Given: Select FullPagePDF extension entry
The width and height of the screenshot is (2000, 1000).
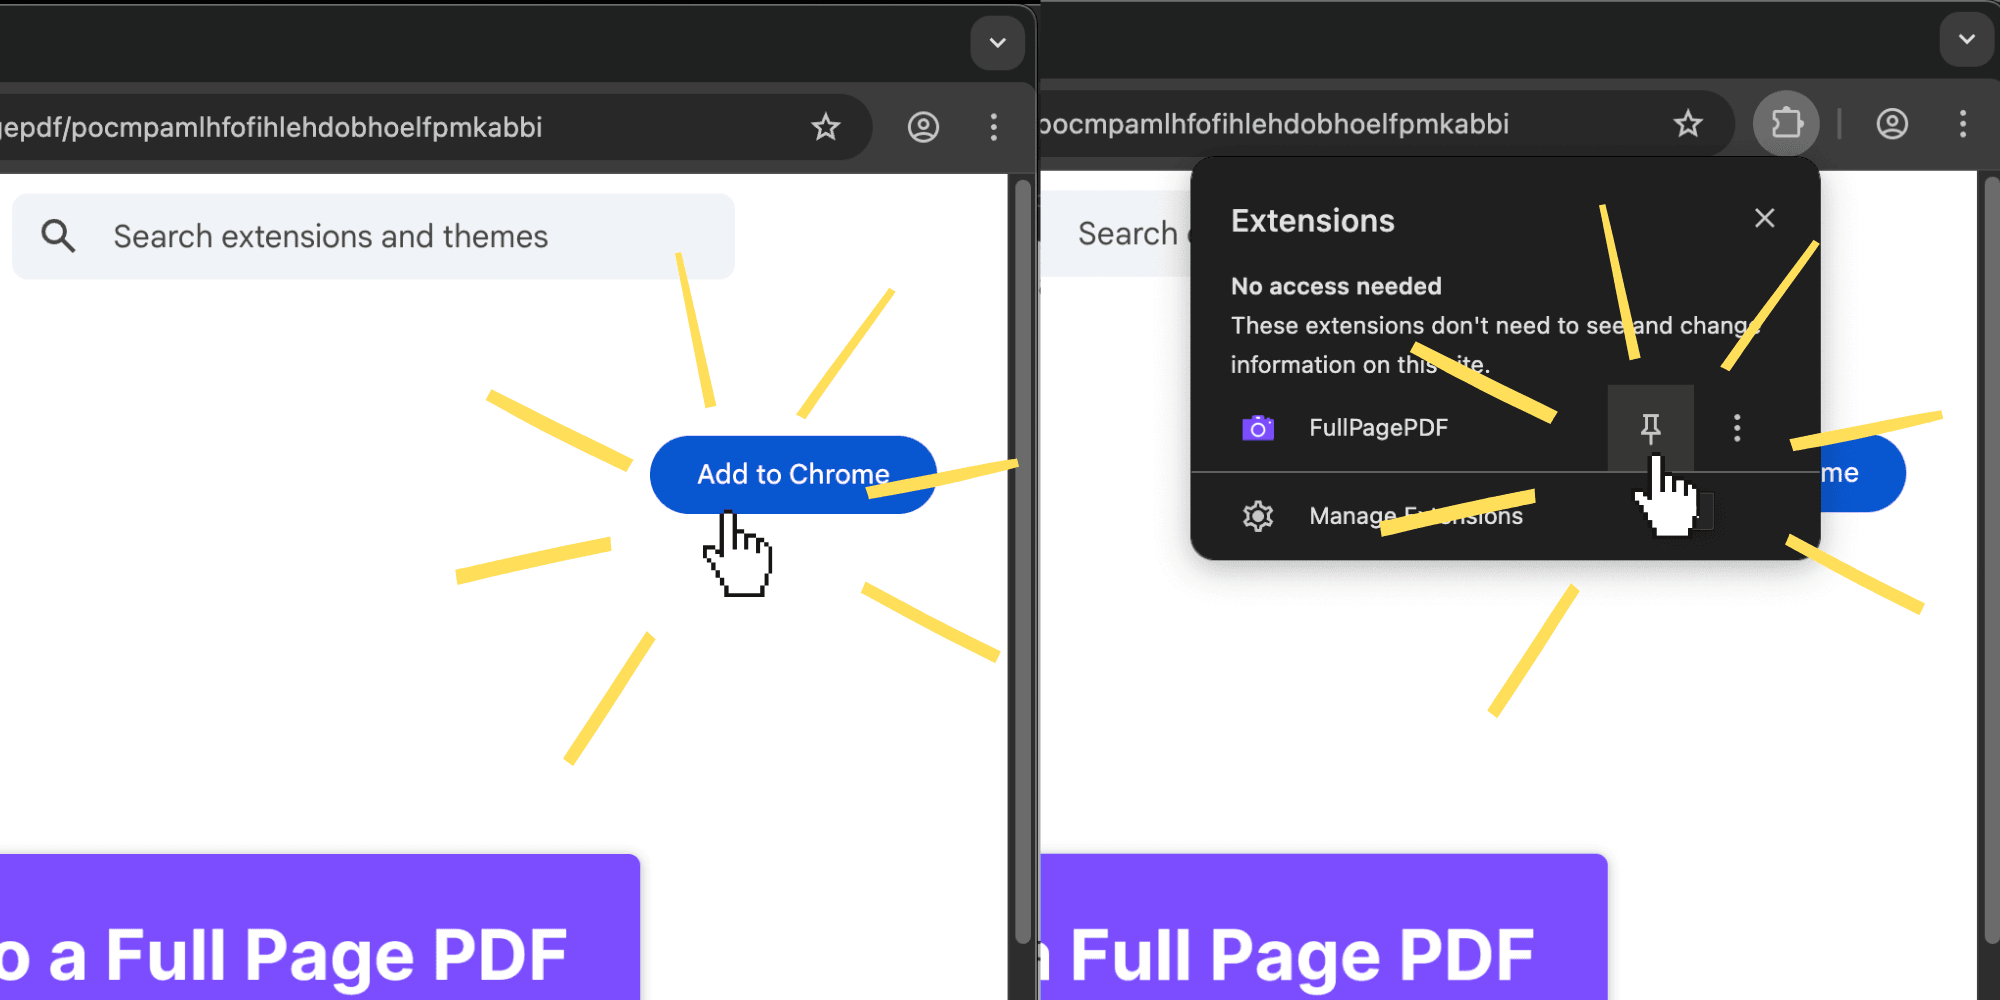Looking at the screenshot, I should pos(1378,428).
